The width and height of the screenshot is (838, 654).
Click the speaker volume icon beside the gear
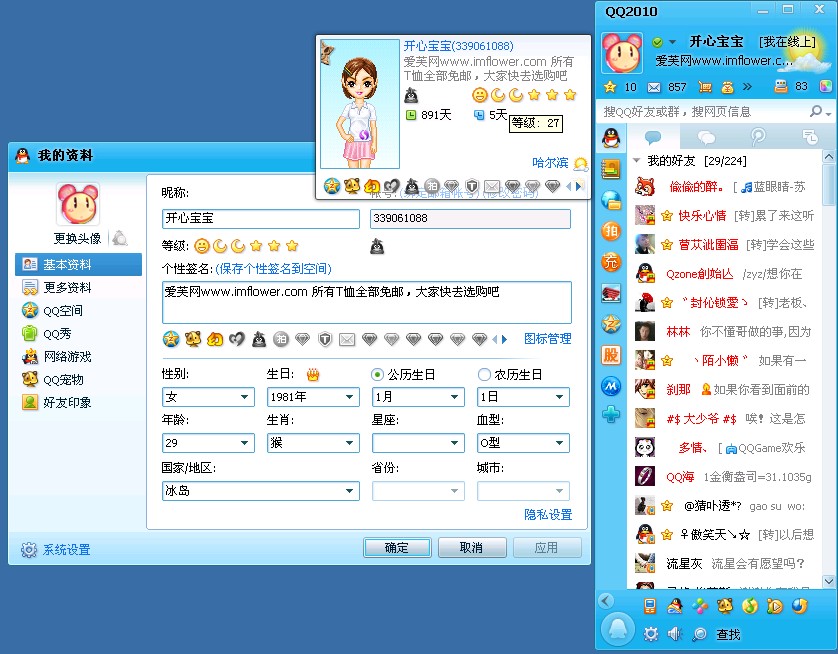[x=672, y=633]
